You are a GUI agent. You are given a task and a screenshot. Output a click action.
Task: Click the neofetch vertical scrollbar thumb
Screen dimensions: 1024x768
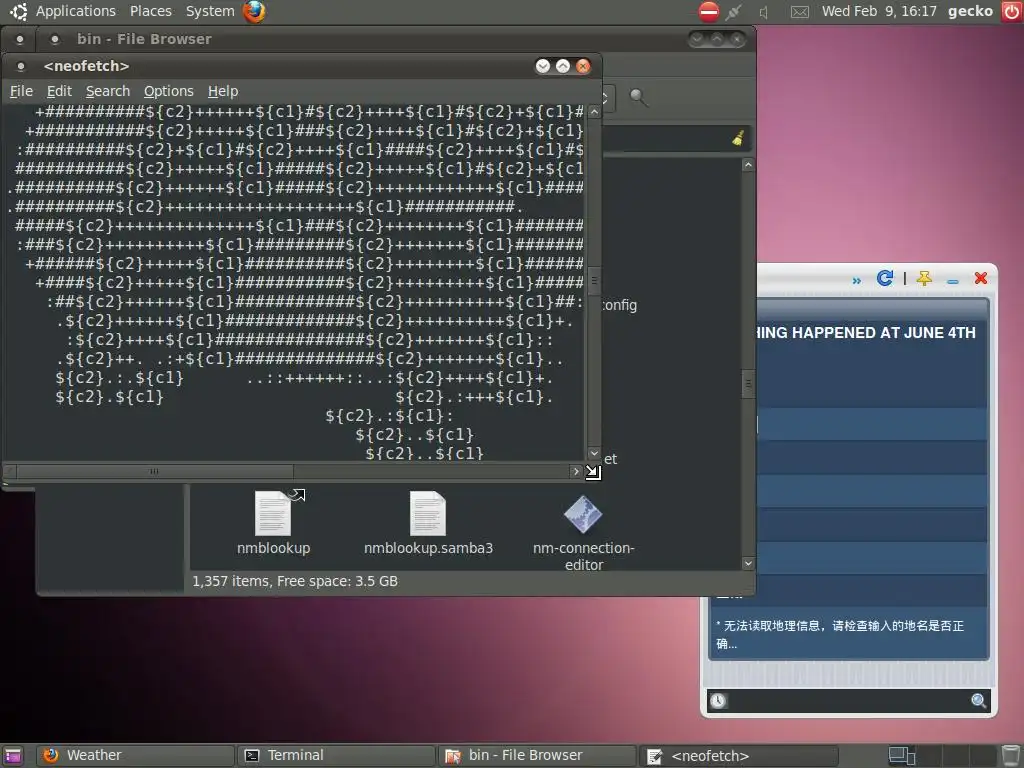594,281
